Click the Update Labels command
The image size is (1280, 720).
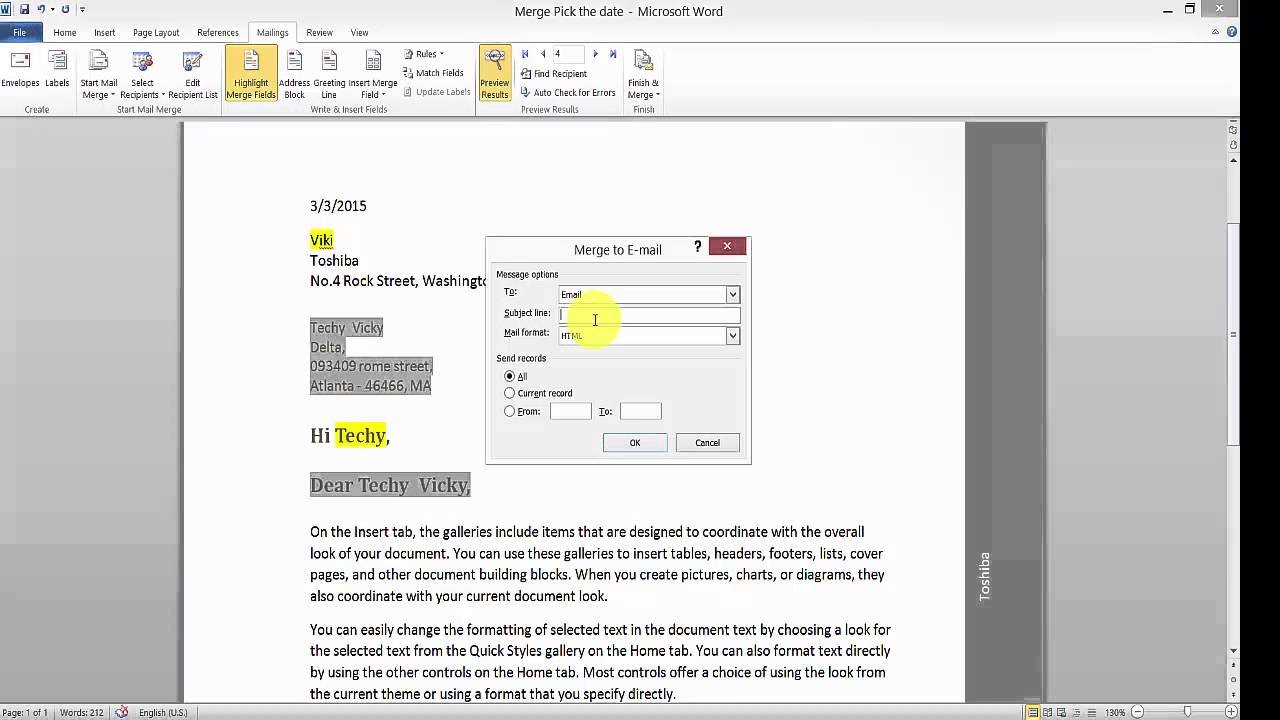tap(436, 92)
